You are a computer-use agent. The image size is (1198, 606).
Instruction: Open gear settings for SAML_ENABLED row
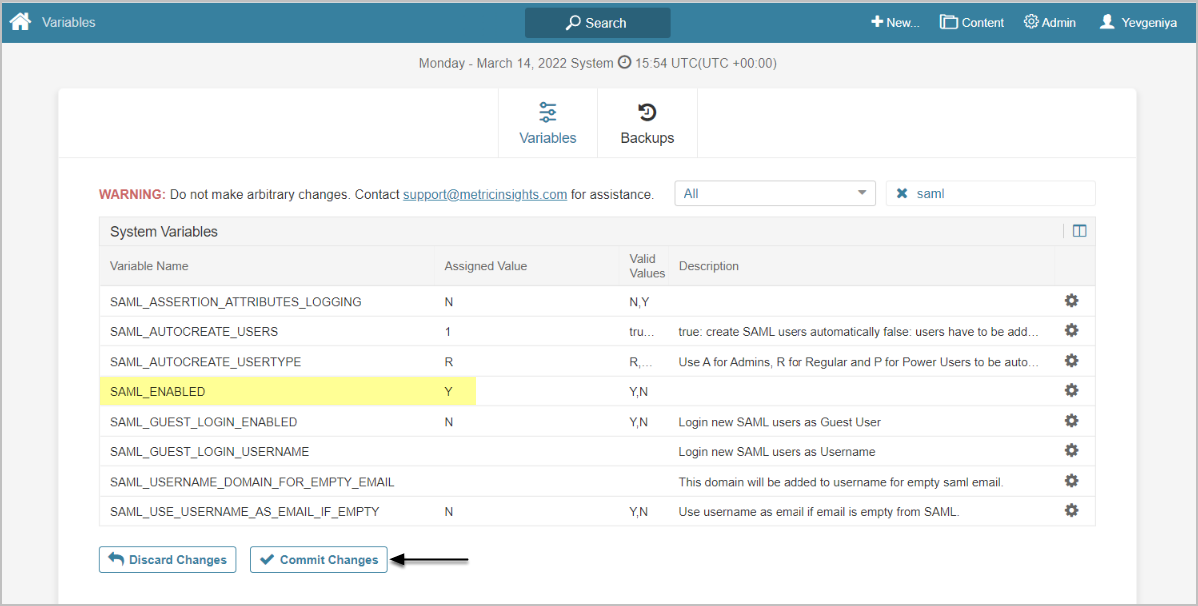[1071, 391]
